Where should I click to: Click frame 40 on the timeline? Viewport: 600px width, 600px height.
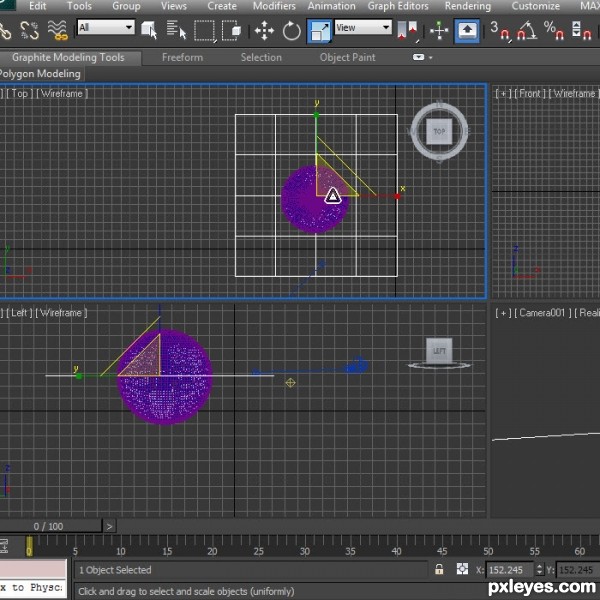coord(396,551)
